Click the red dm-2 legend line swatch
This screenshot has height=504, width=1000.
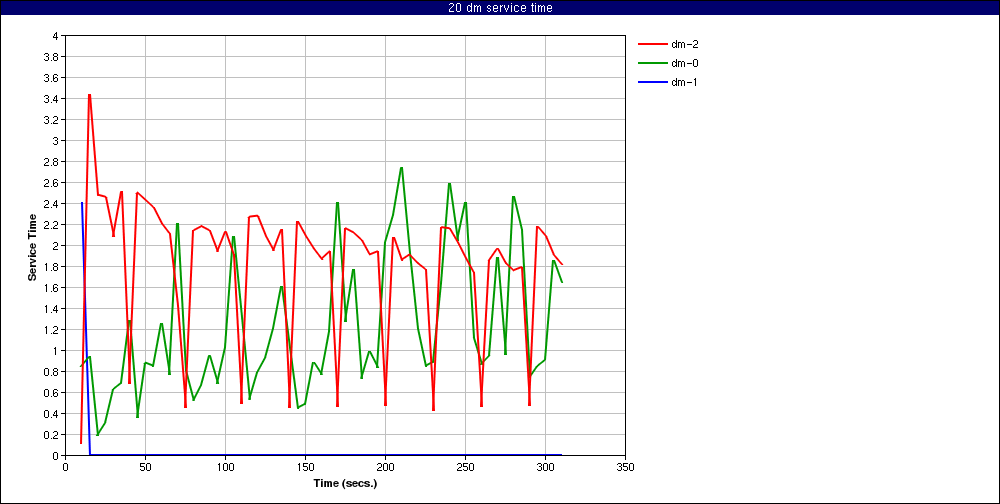[652, 45]
